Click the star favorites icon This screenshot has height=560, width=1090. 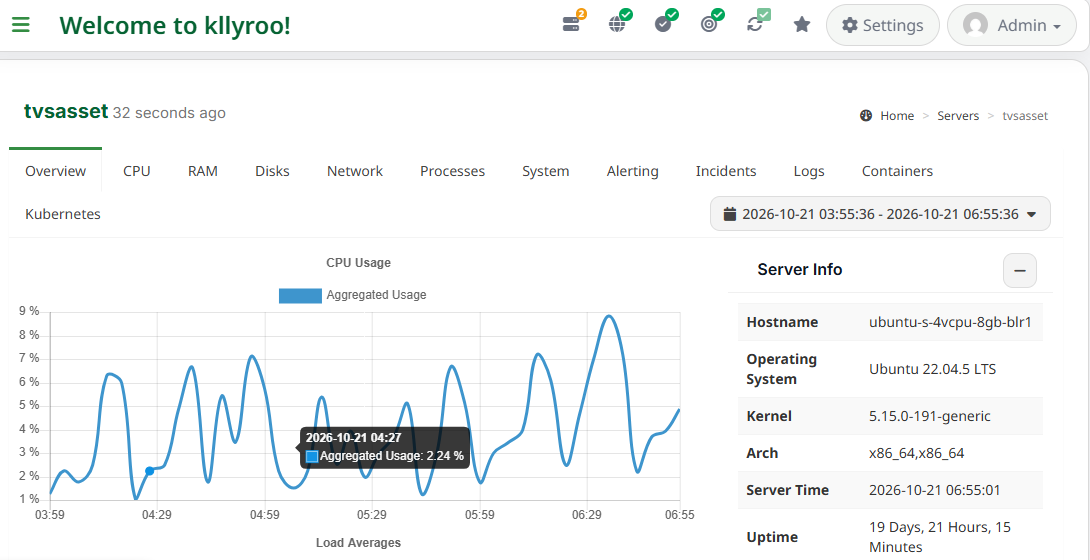click(x=802, y=25)
